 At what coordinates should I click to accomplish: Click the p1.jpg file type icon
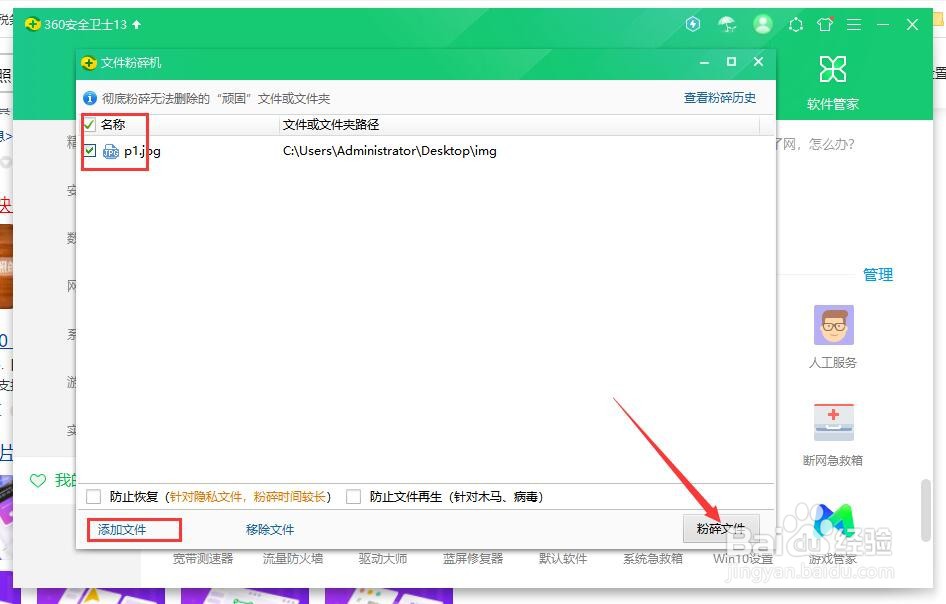coord(111,151)
